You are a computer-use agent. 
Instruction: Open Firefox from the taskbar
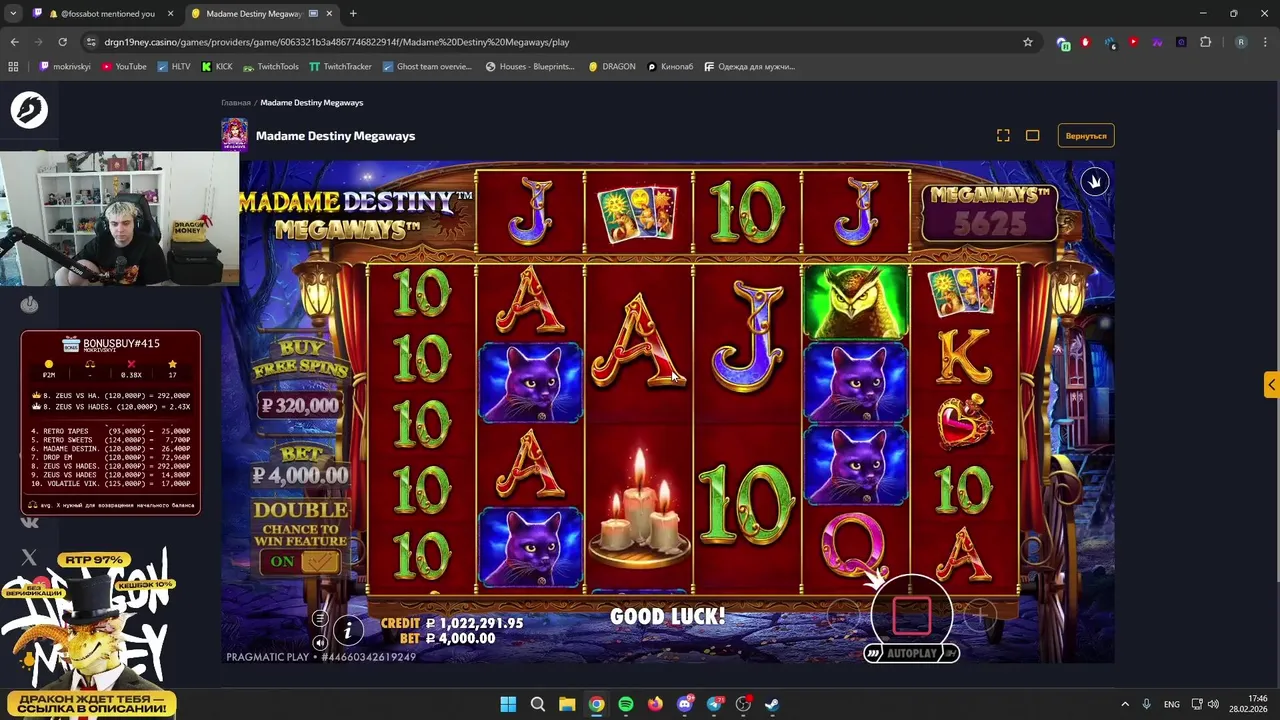pos(655,704)
